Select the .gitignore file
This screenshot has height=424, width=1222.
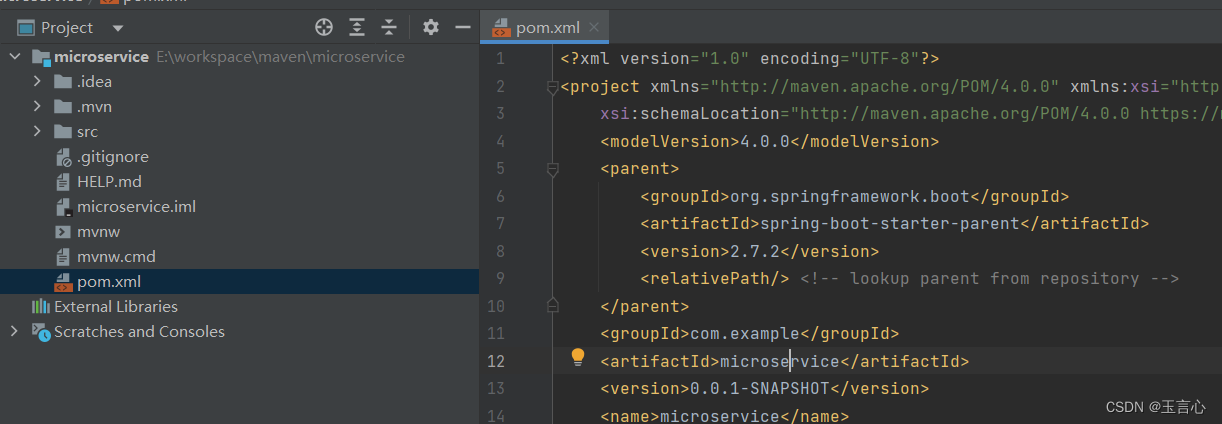click(113, 157)
